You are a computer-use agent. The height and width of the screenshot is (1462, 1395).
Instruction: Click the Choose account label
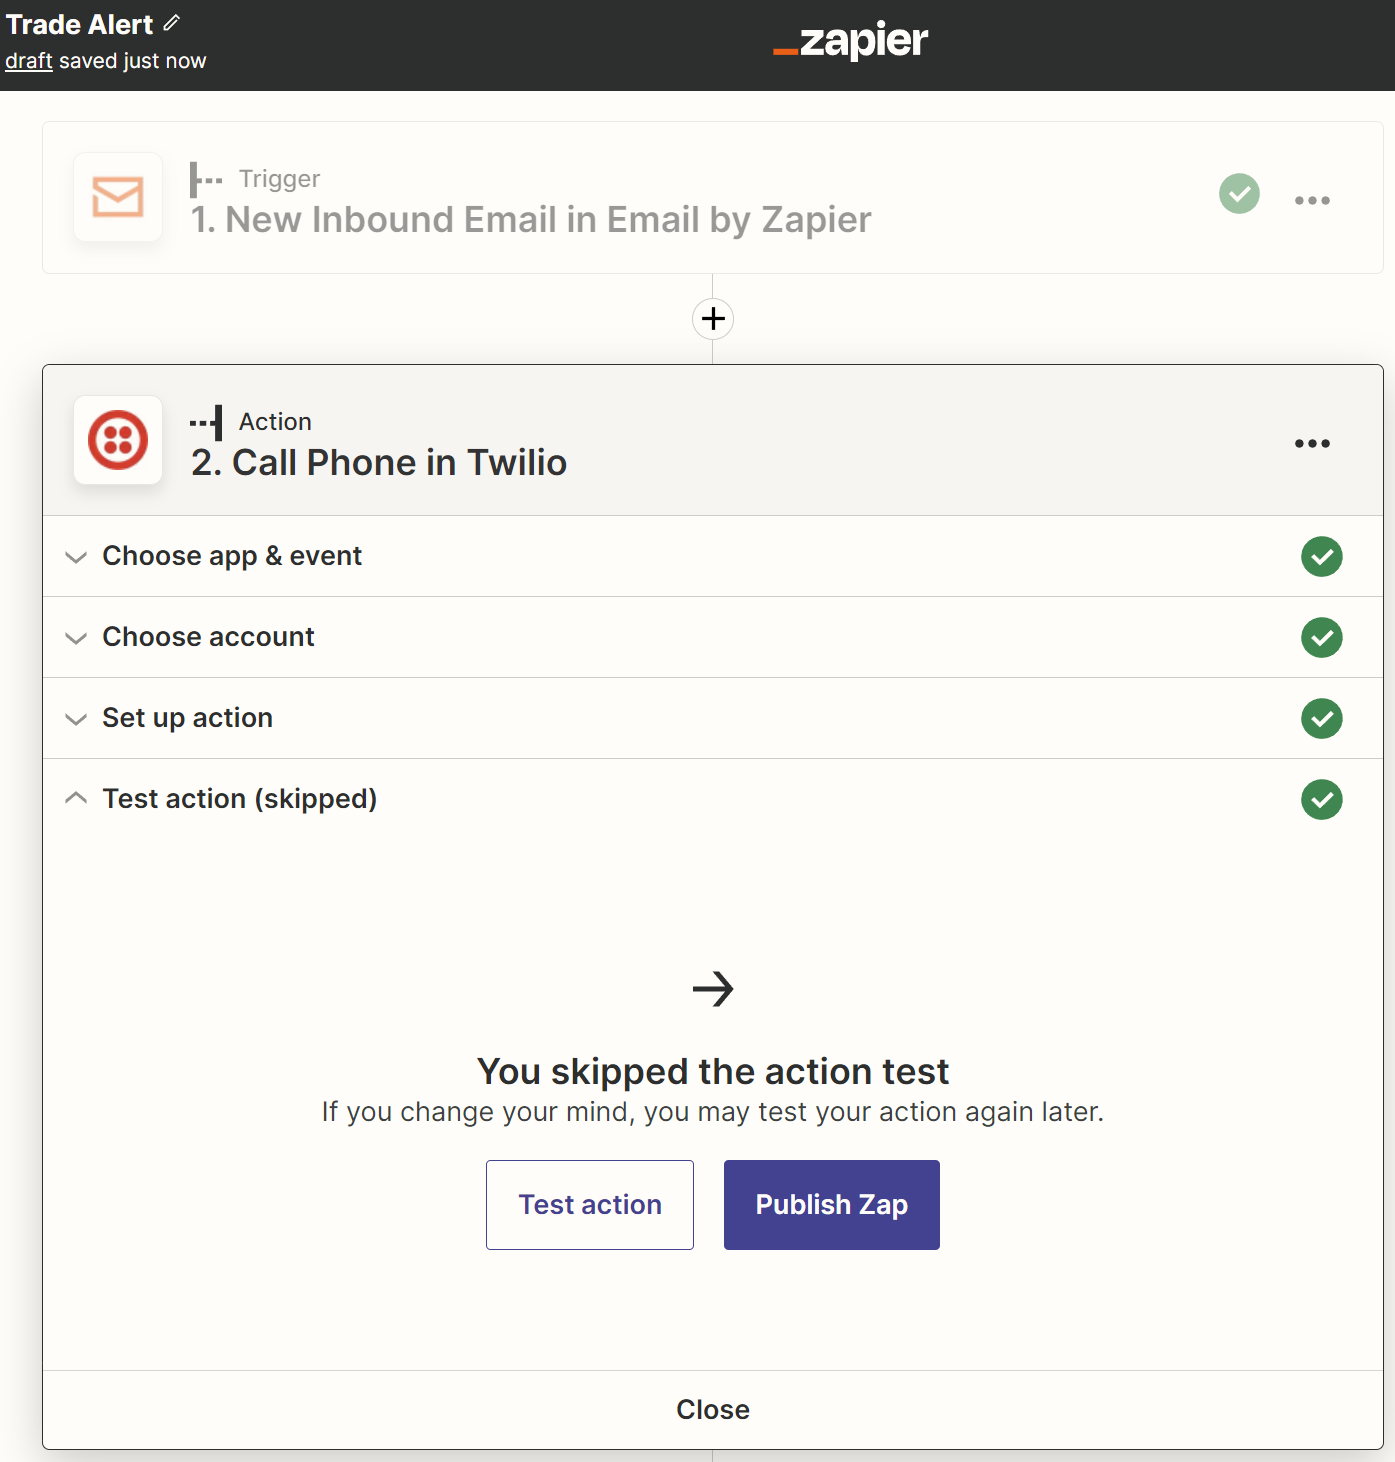(208, 637)
